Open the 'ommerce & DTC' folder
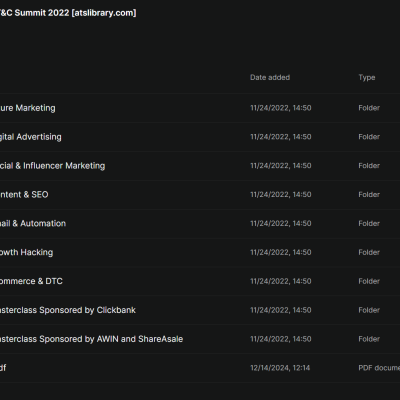Screen dimensions: 400x400 pos(31,281)
